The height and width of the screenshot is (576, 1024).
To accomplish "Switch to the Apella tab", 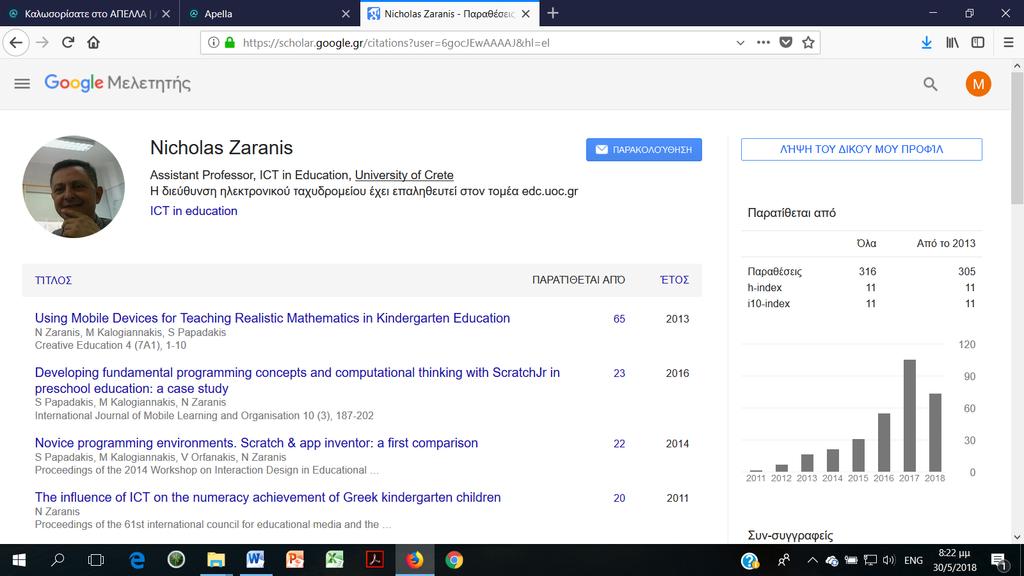I will click(269, 14).
